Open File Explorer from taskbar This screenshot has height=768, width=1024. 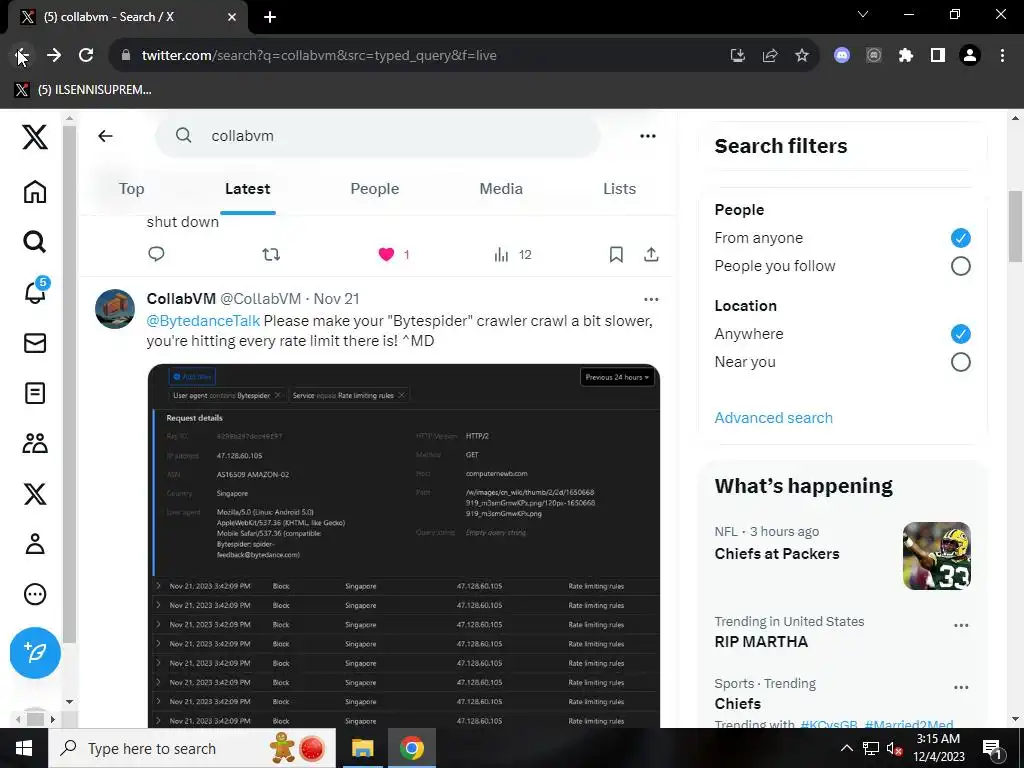pos(362,748)
